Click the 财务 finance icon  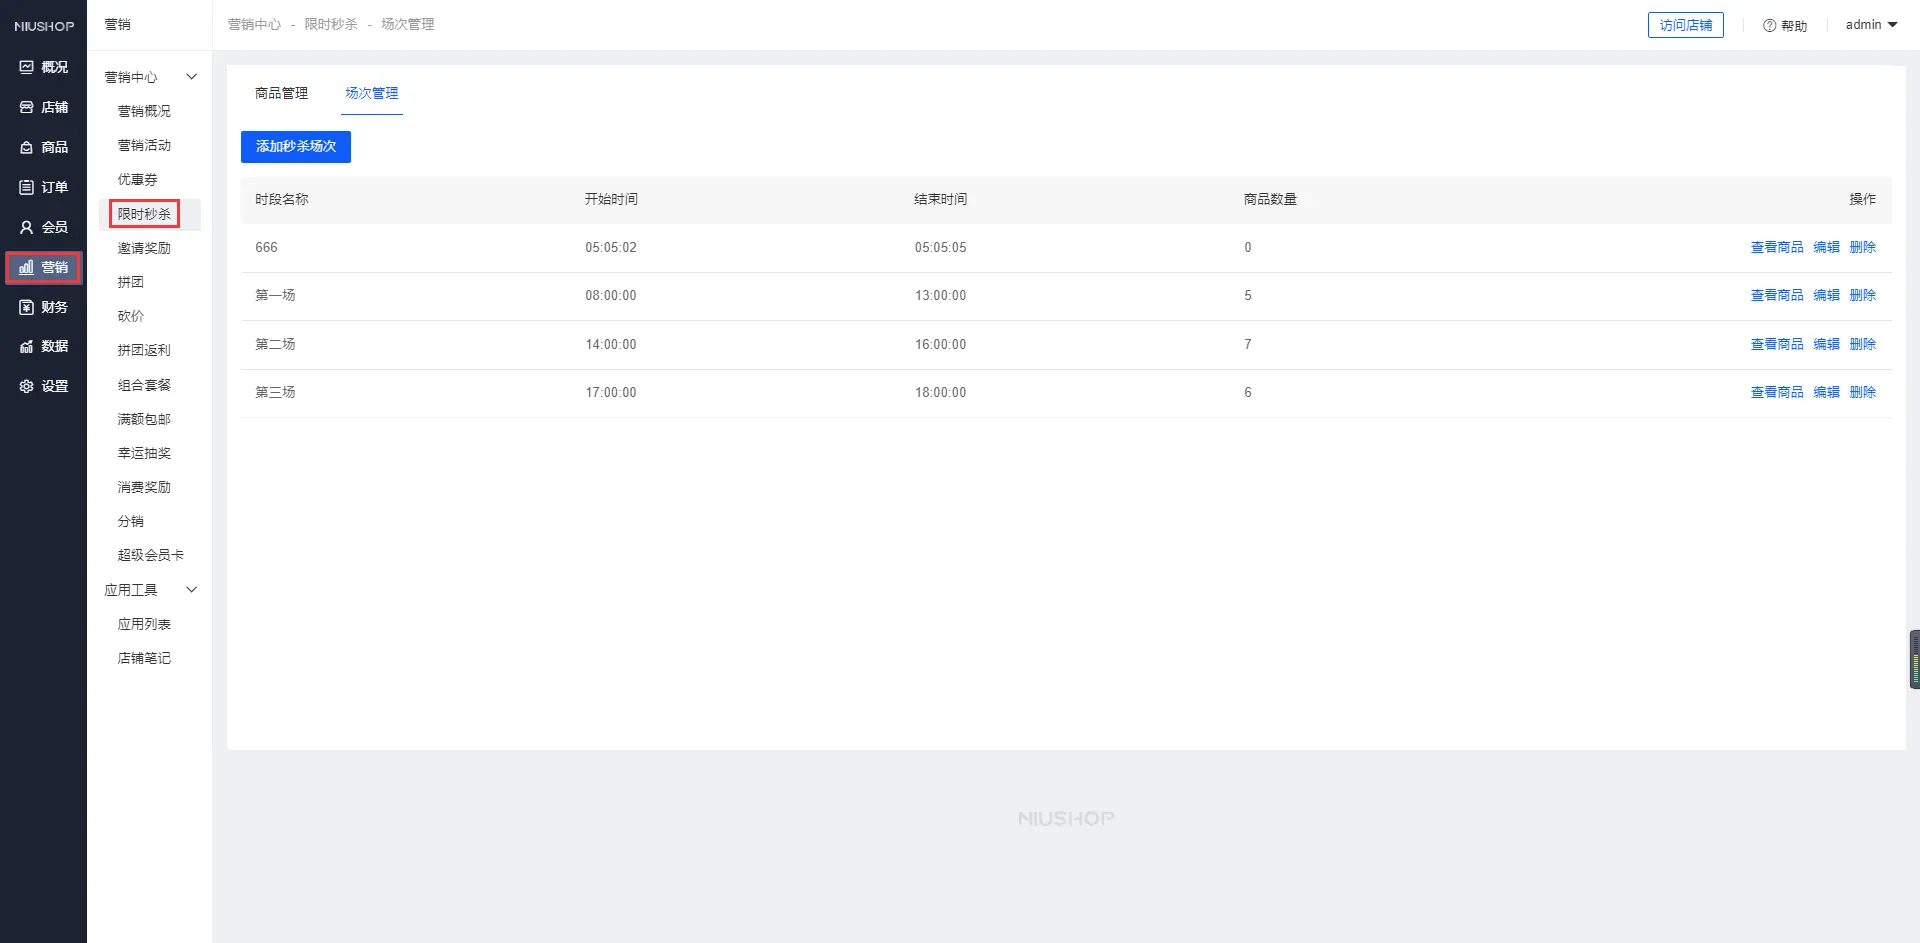tap(27, 307)
